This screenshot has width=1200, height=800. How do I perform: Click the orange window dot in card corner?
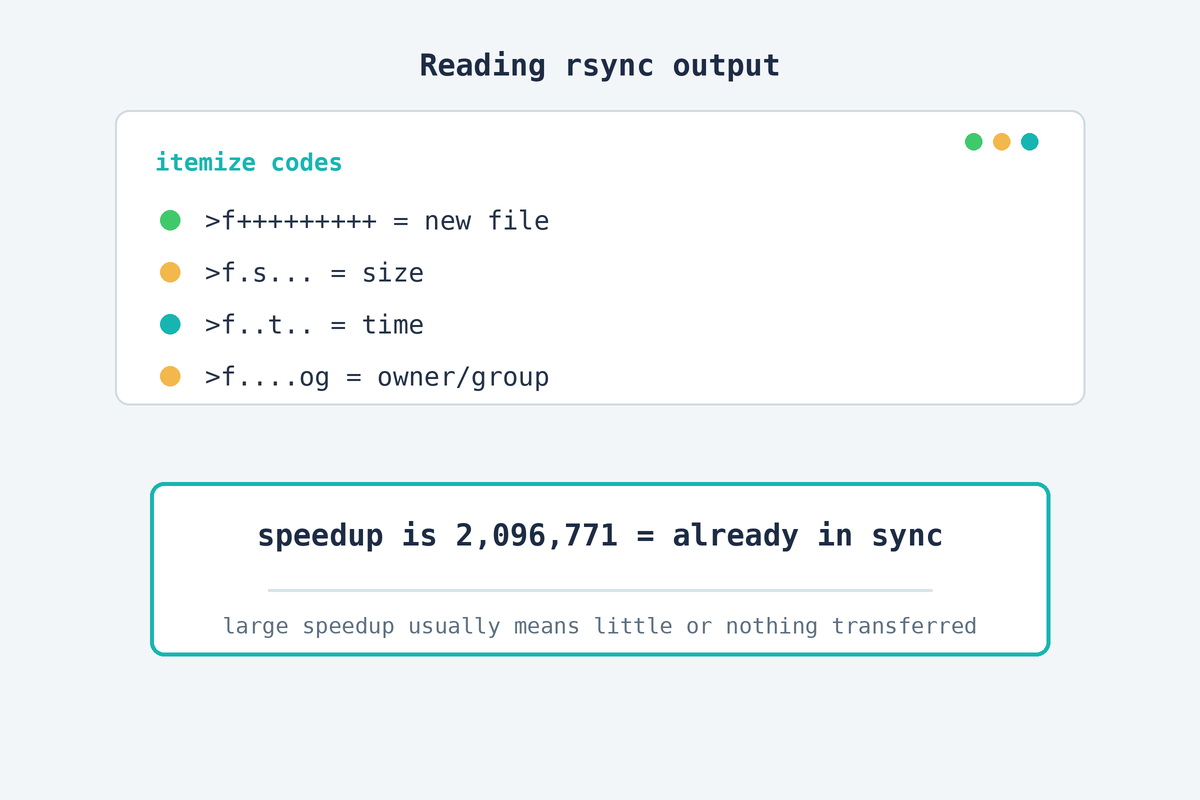coord(1001,142)
